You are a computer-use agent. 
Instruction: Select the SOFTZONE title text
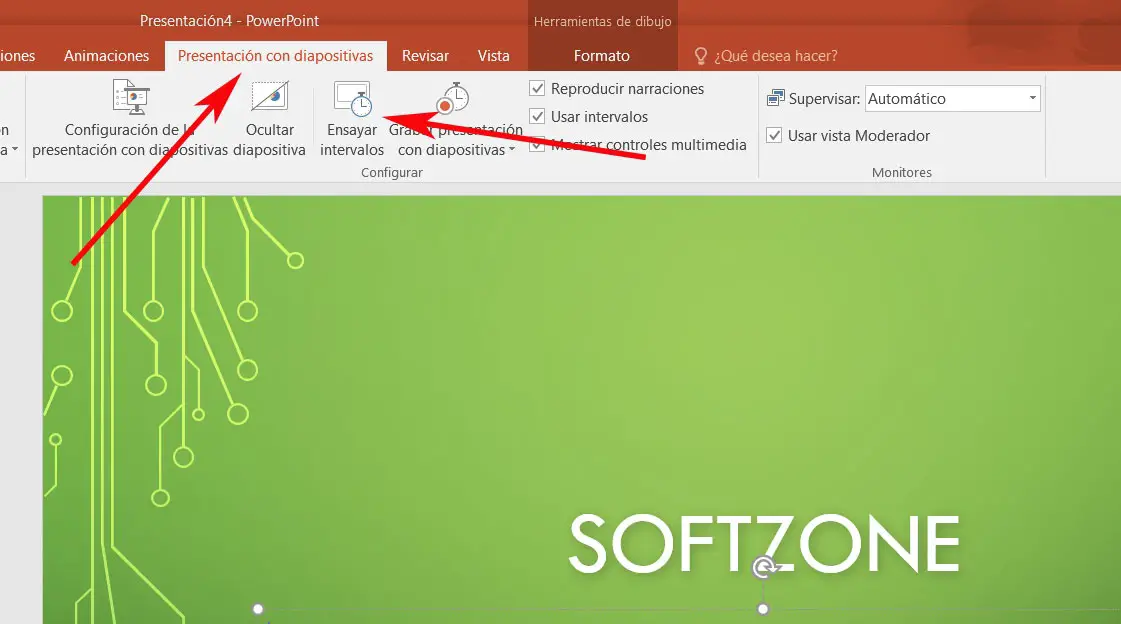point(764,543)
